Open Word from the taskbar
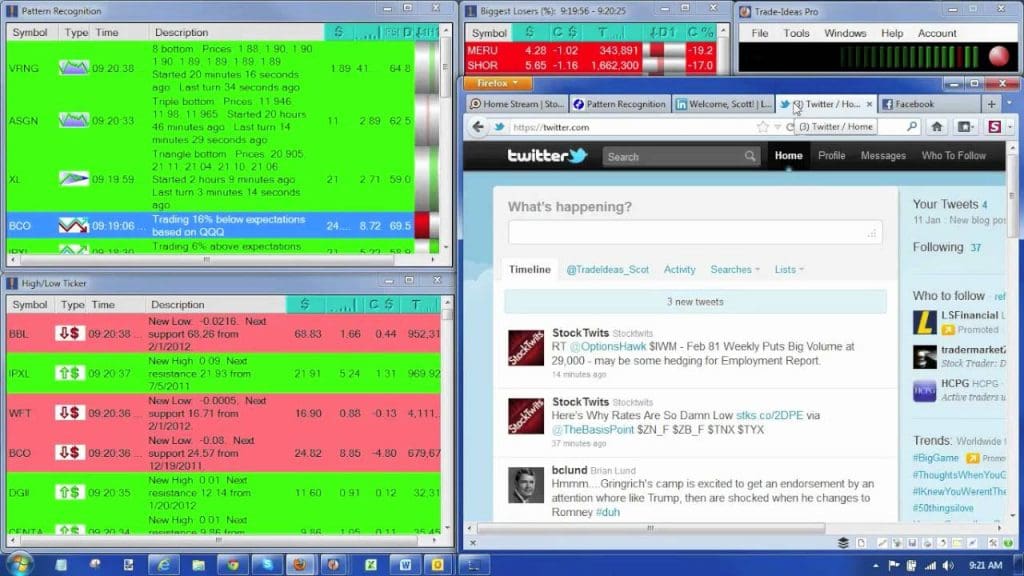The width and height of the screenshot is (1024, 576). pyautogui.click(x=405, y=565)
